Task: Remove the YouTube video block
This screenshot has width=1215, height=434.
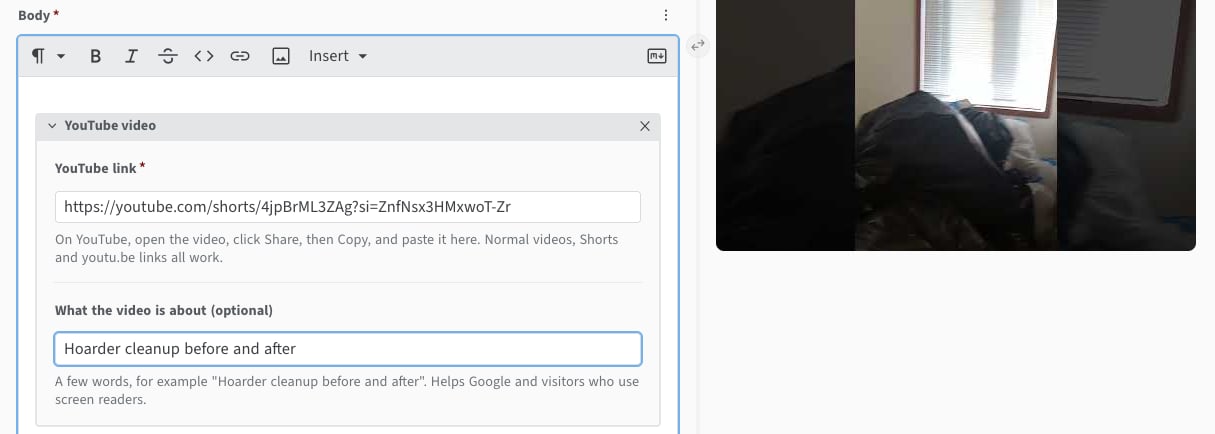Action: pos(644,126)
